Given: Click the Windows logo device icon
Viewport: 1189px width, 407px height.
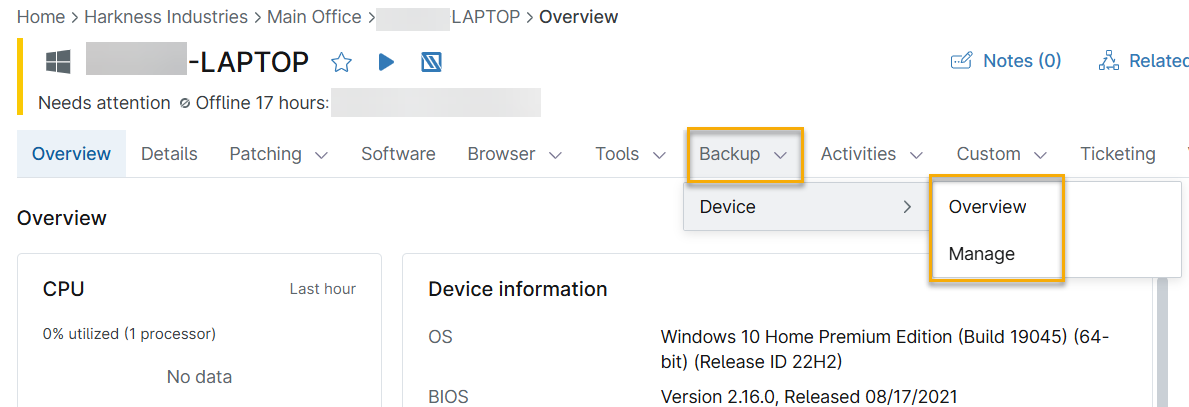Looking at the screenshot, I should 58,63.
